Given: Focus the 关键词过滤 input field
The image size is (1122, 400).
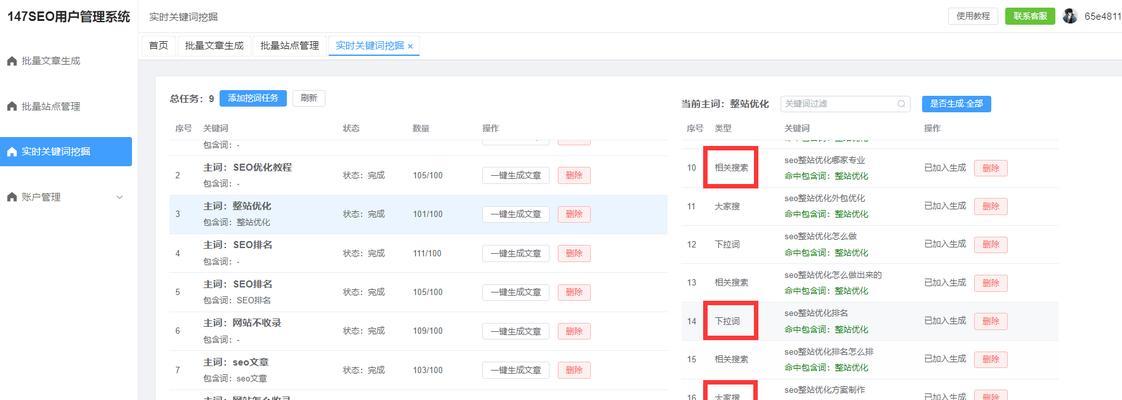Looking at the screenshot, I should coord(845,104).
